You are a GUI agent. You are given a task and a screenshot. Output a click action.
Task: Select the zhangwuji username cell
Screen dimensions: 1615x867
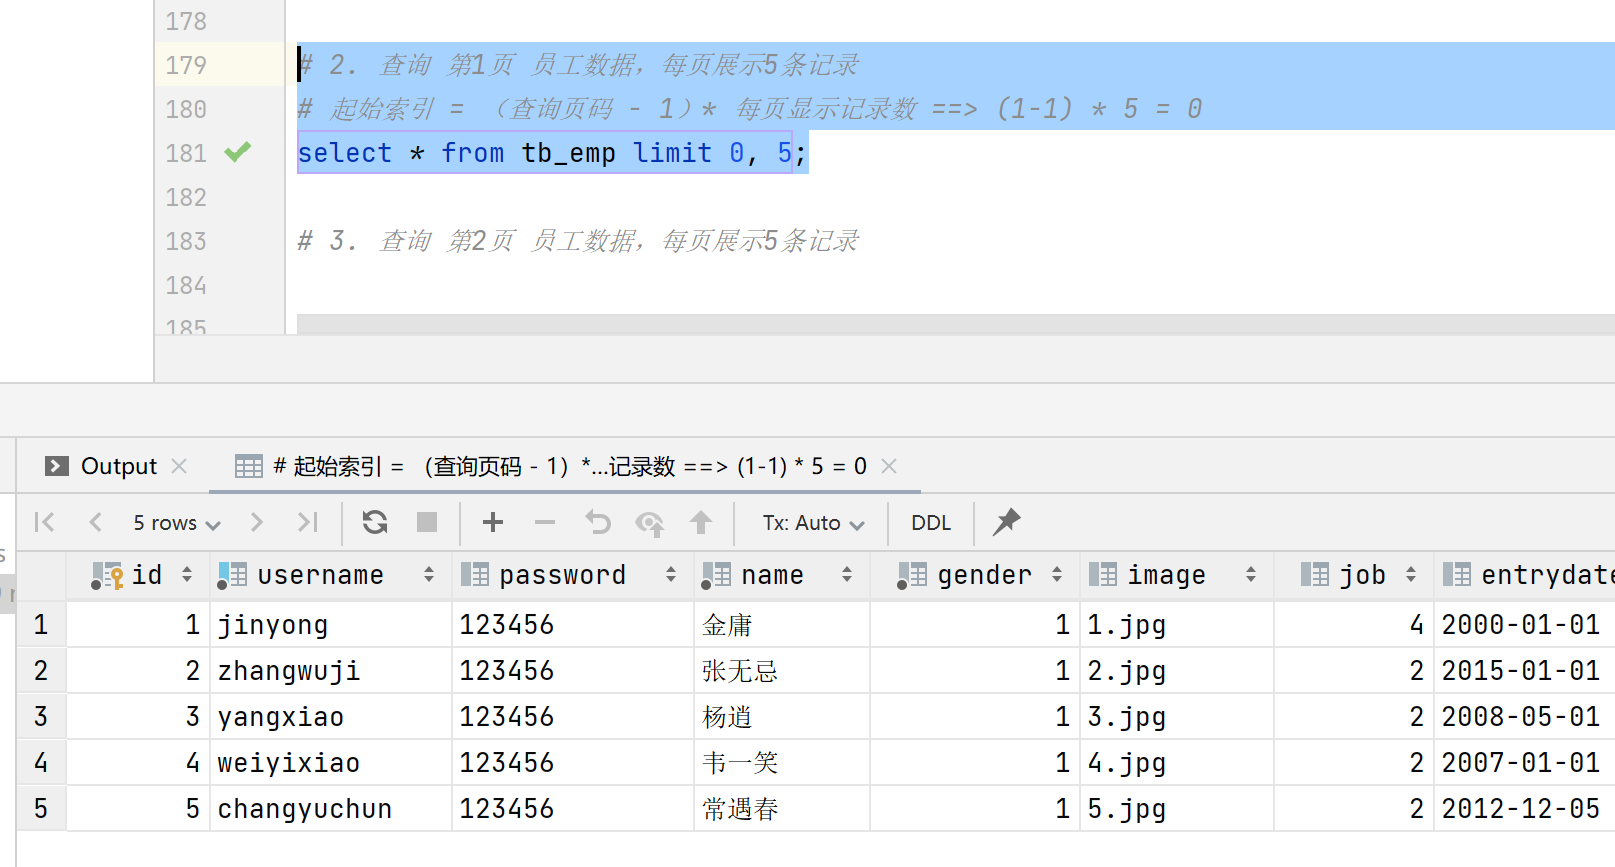pyautogui.click(x=331, y=671)
